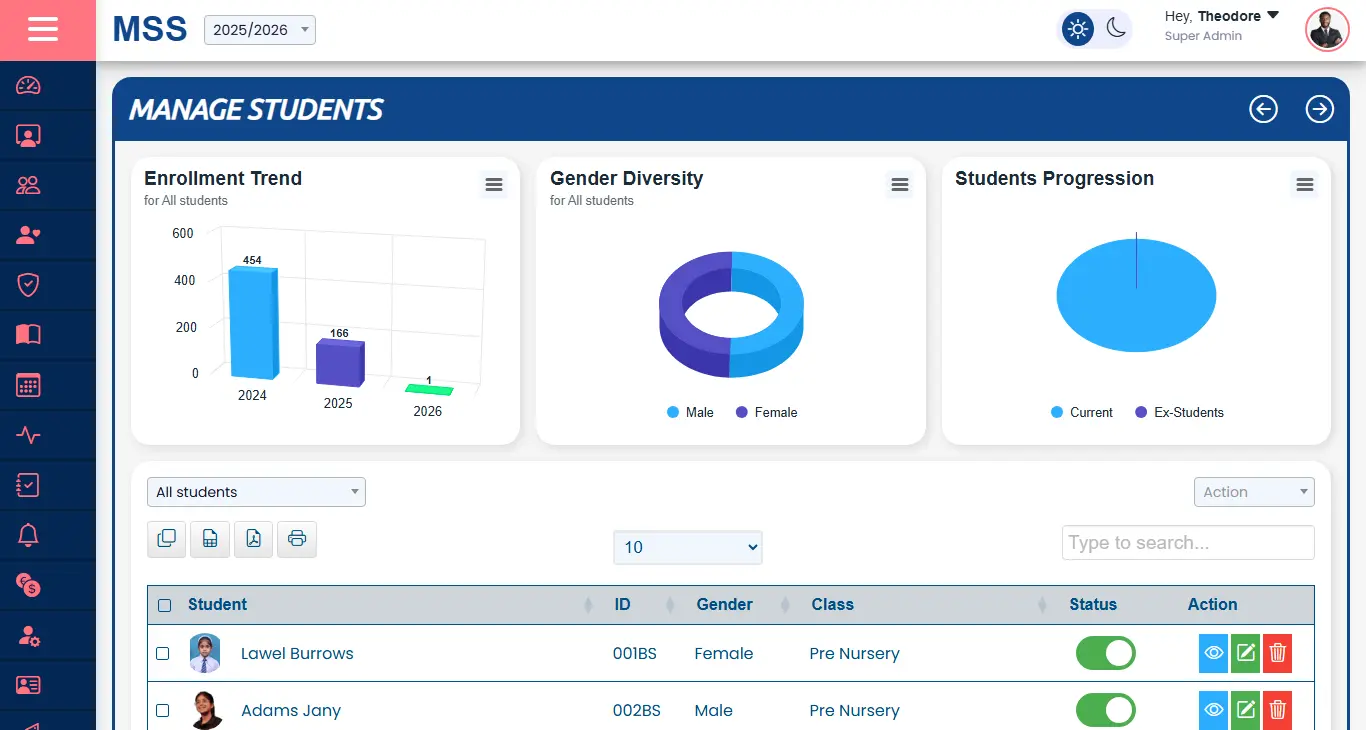Switch to dark mode using the moon icon
This screenshot has height=730, width=1366.
[x=1114, y=29]
